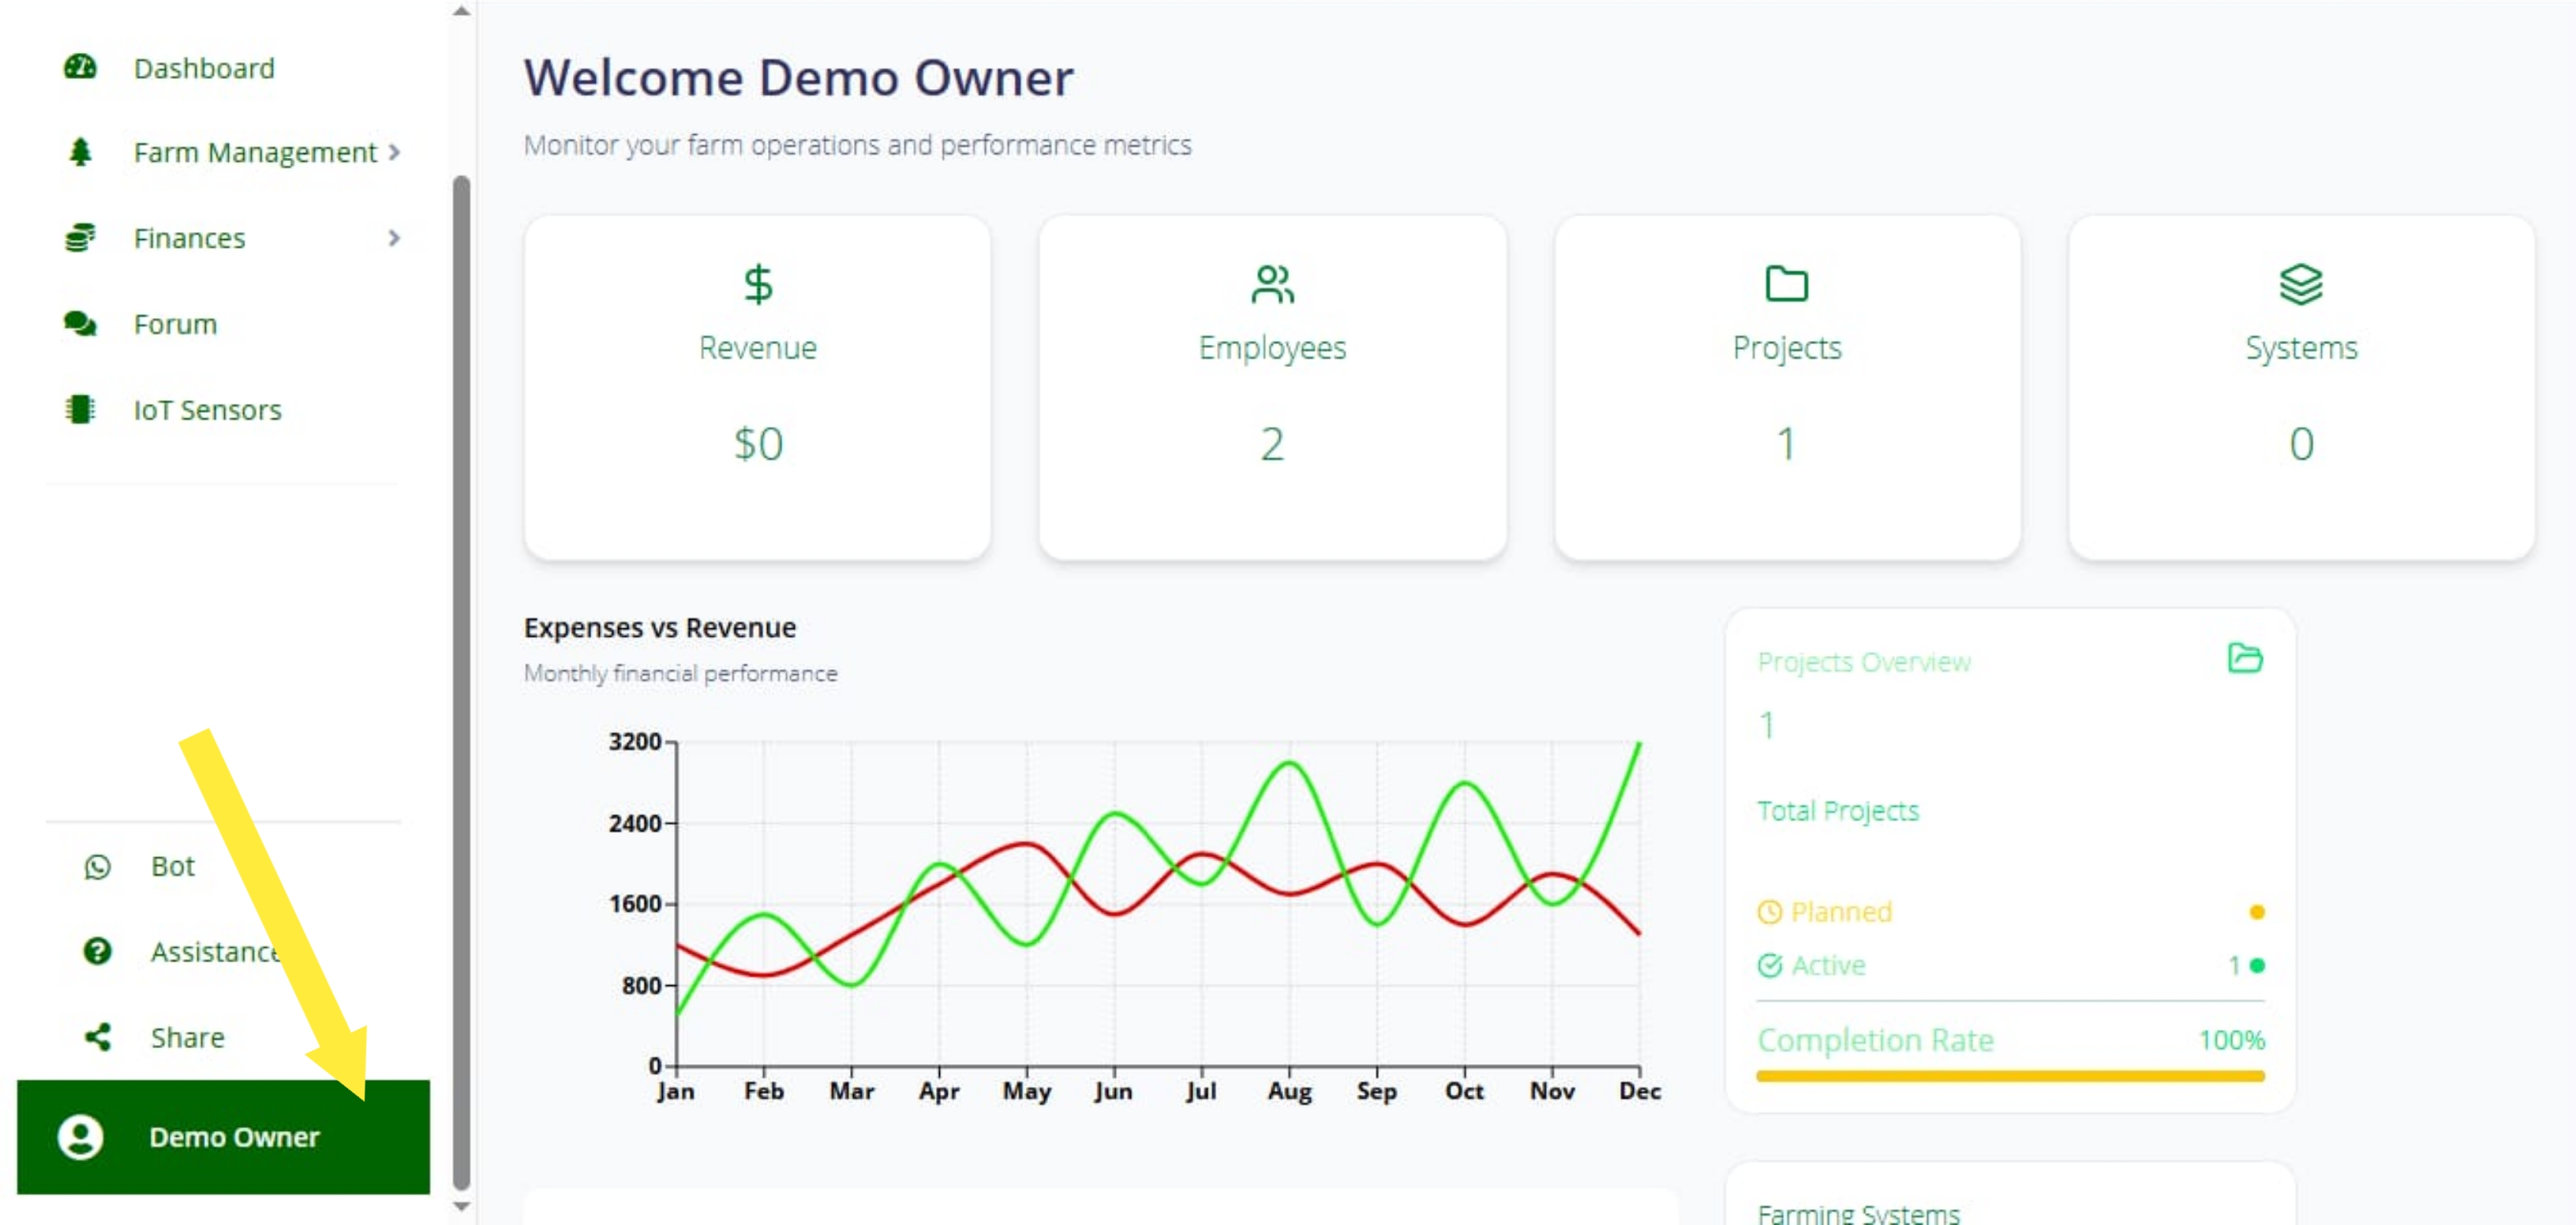Click the Completion Rate progress bar
This screenshot has width=2576, height=1225.
2010,1076
